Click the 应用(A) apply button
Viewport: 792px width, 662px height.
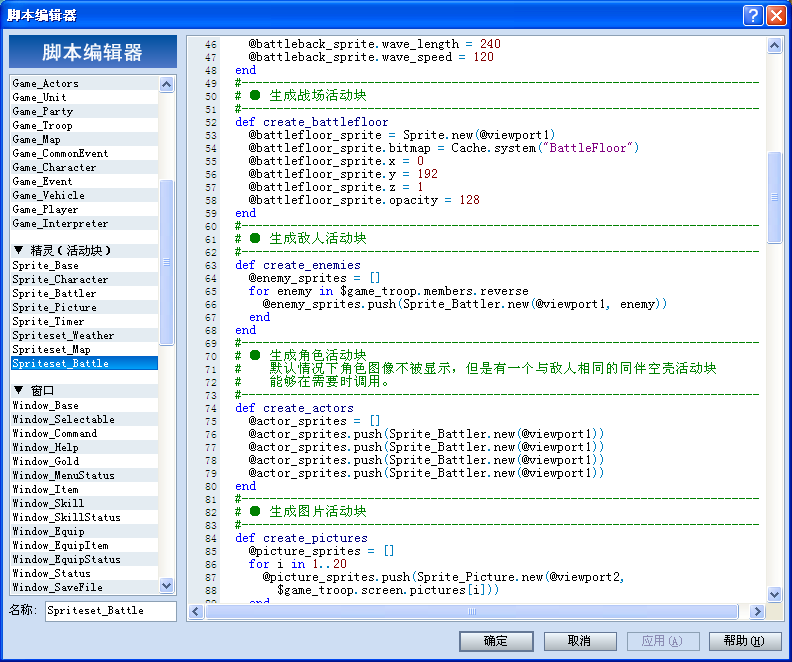[x=663, y=641]
